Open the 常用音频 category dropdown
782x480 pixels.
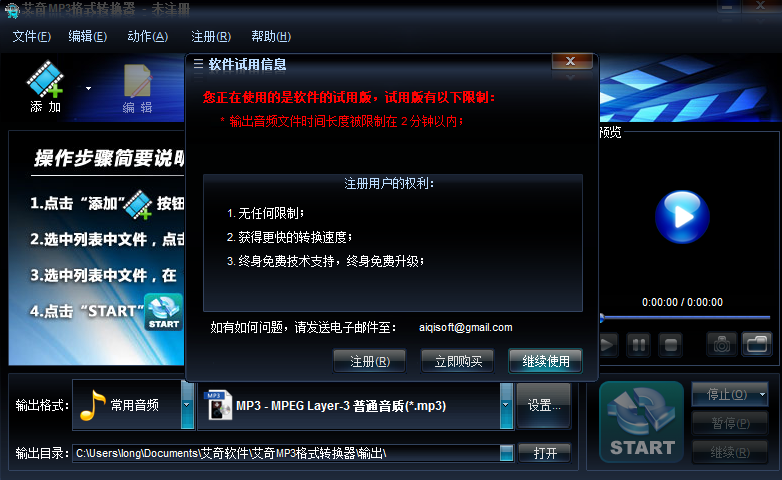point(187,405)
